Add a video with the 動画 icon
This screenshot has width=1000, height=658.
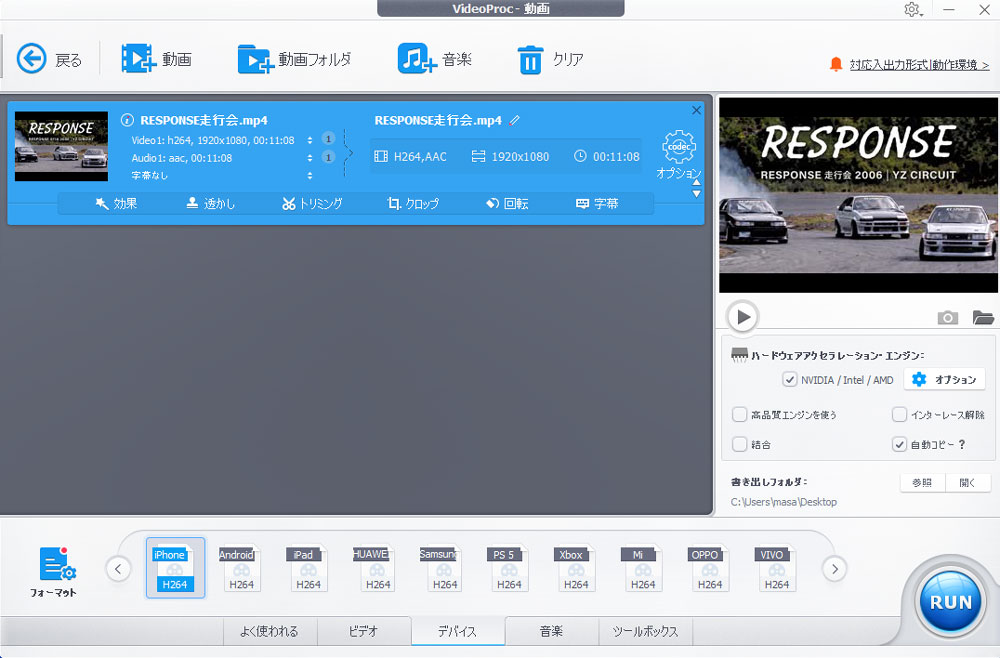(138, 59)
